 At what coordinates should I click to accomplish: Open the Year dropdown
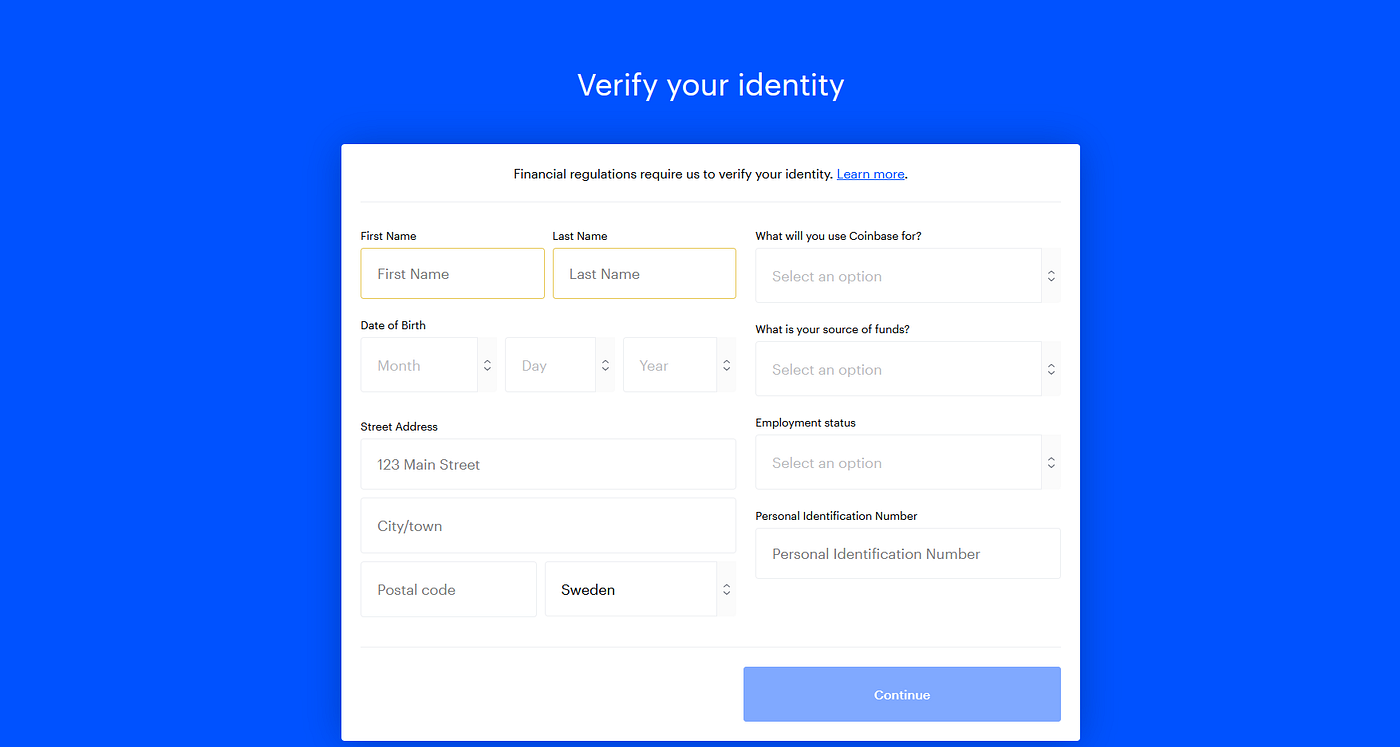click(x=679, y=365)
